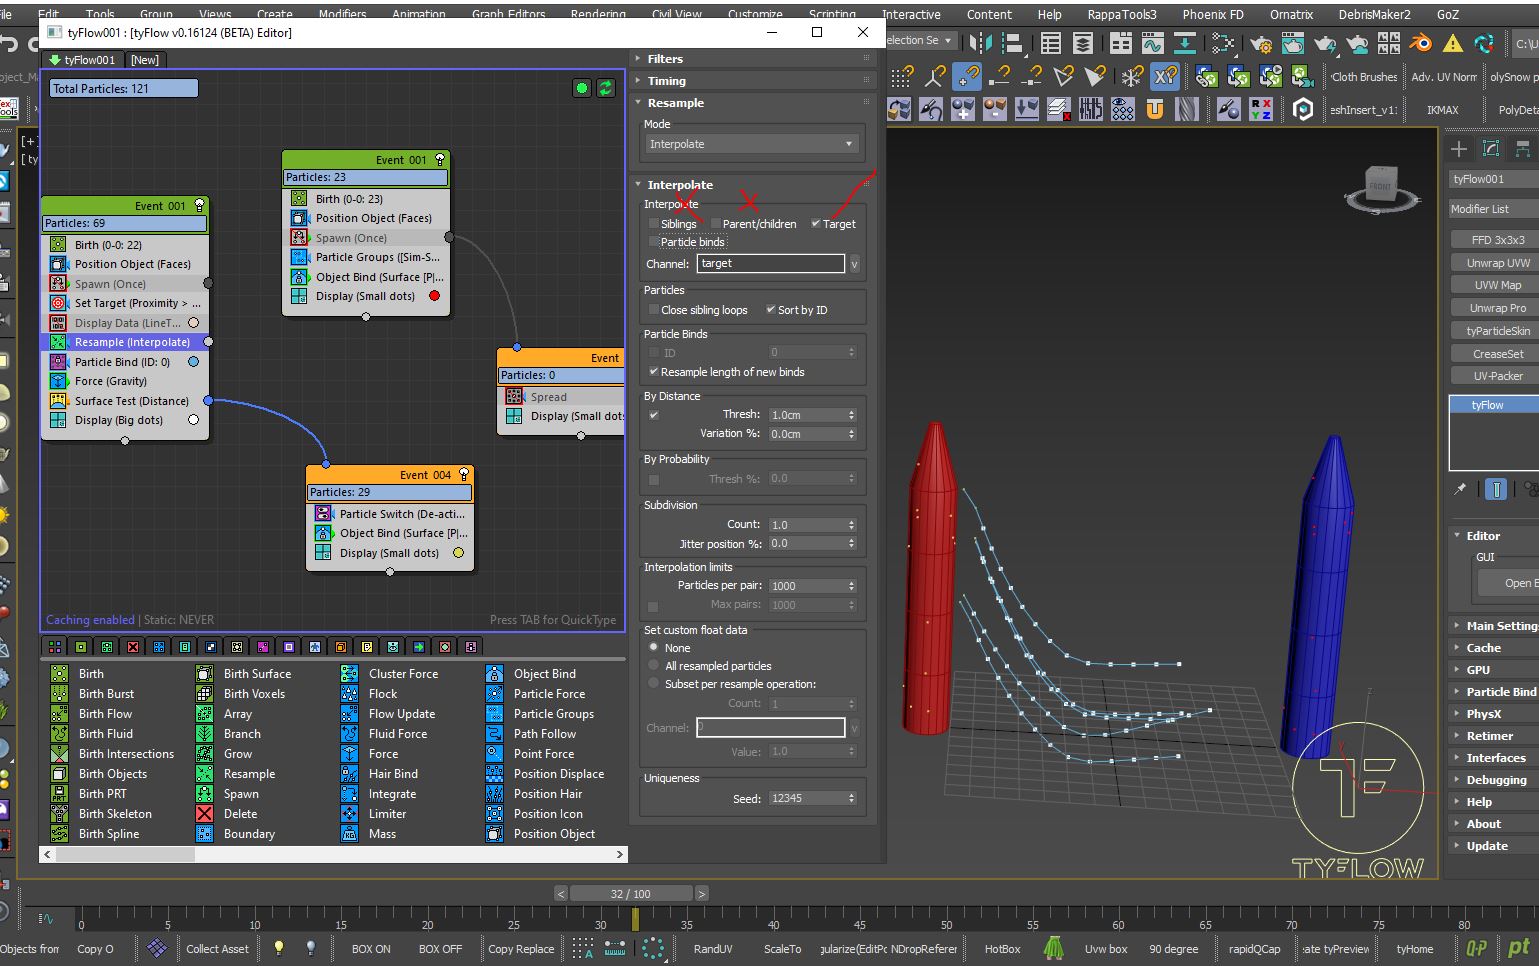Click the red display color dot in Event 001
The width and height of the screenshot is (1539, 966).
pyautogui.click(x=434, y=296)
